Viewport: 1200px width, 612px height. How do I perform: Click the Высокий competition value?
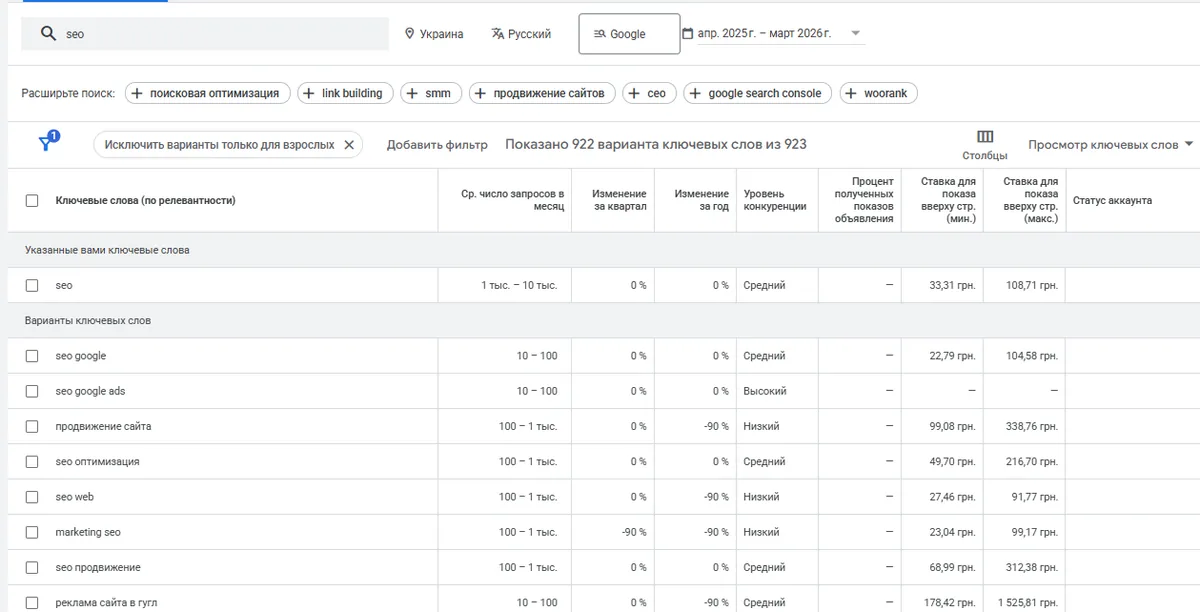tap(765, 391)
